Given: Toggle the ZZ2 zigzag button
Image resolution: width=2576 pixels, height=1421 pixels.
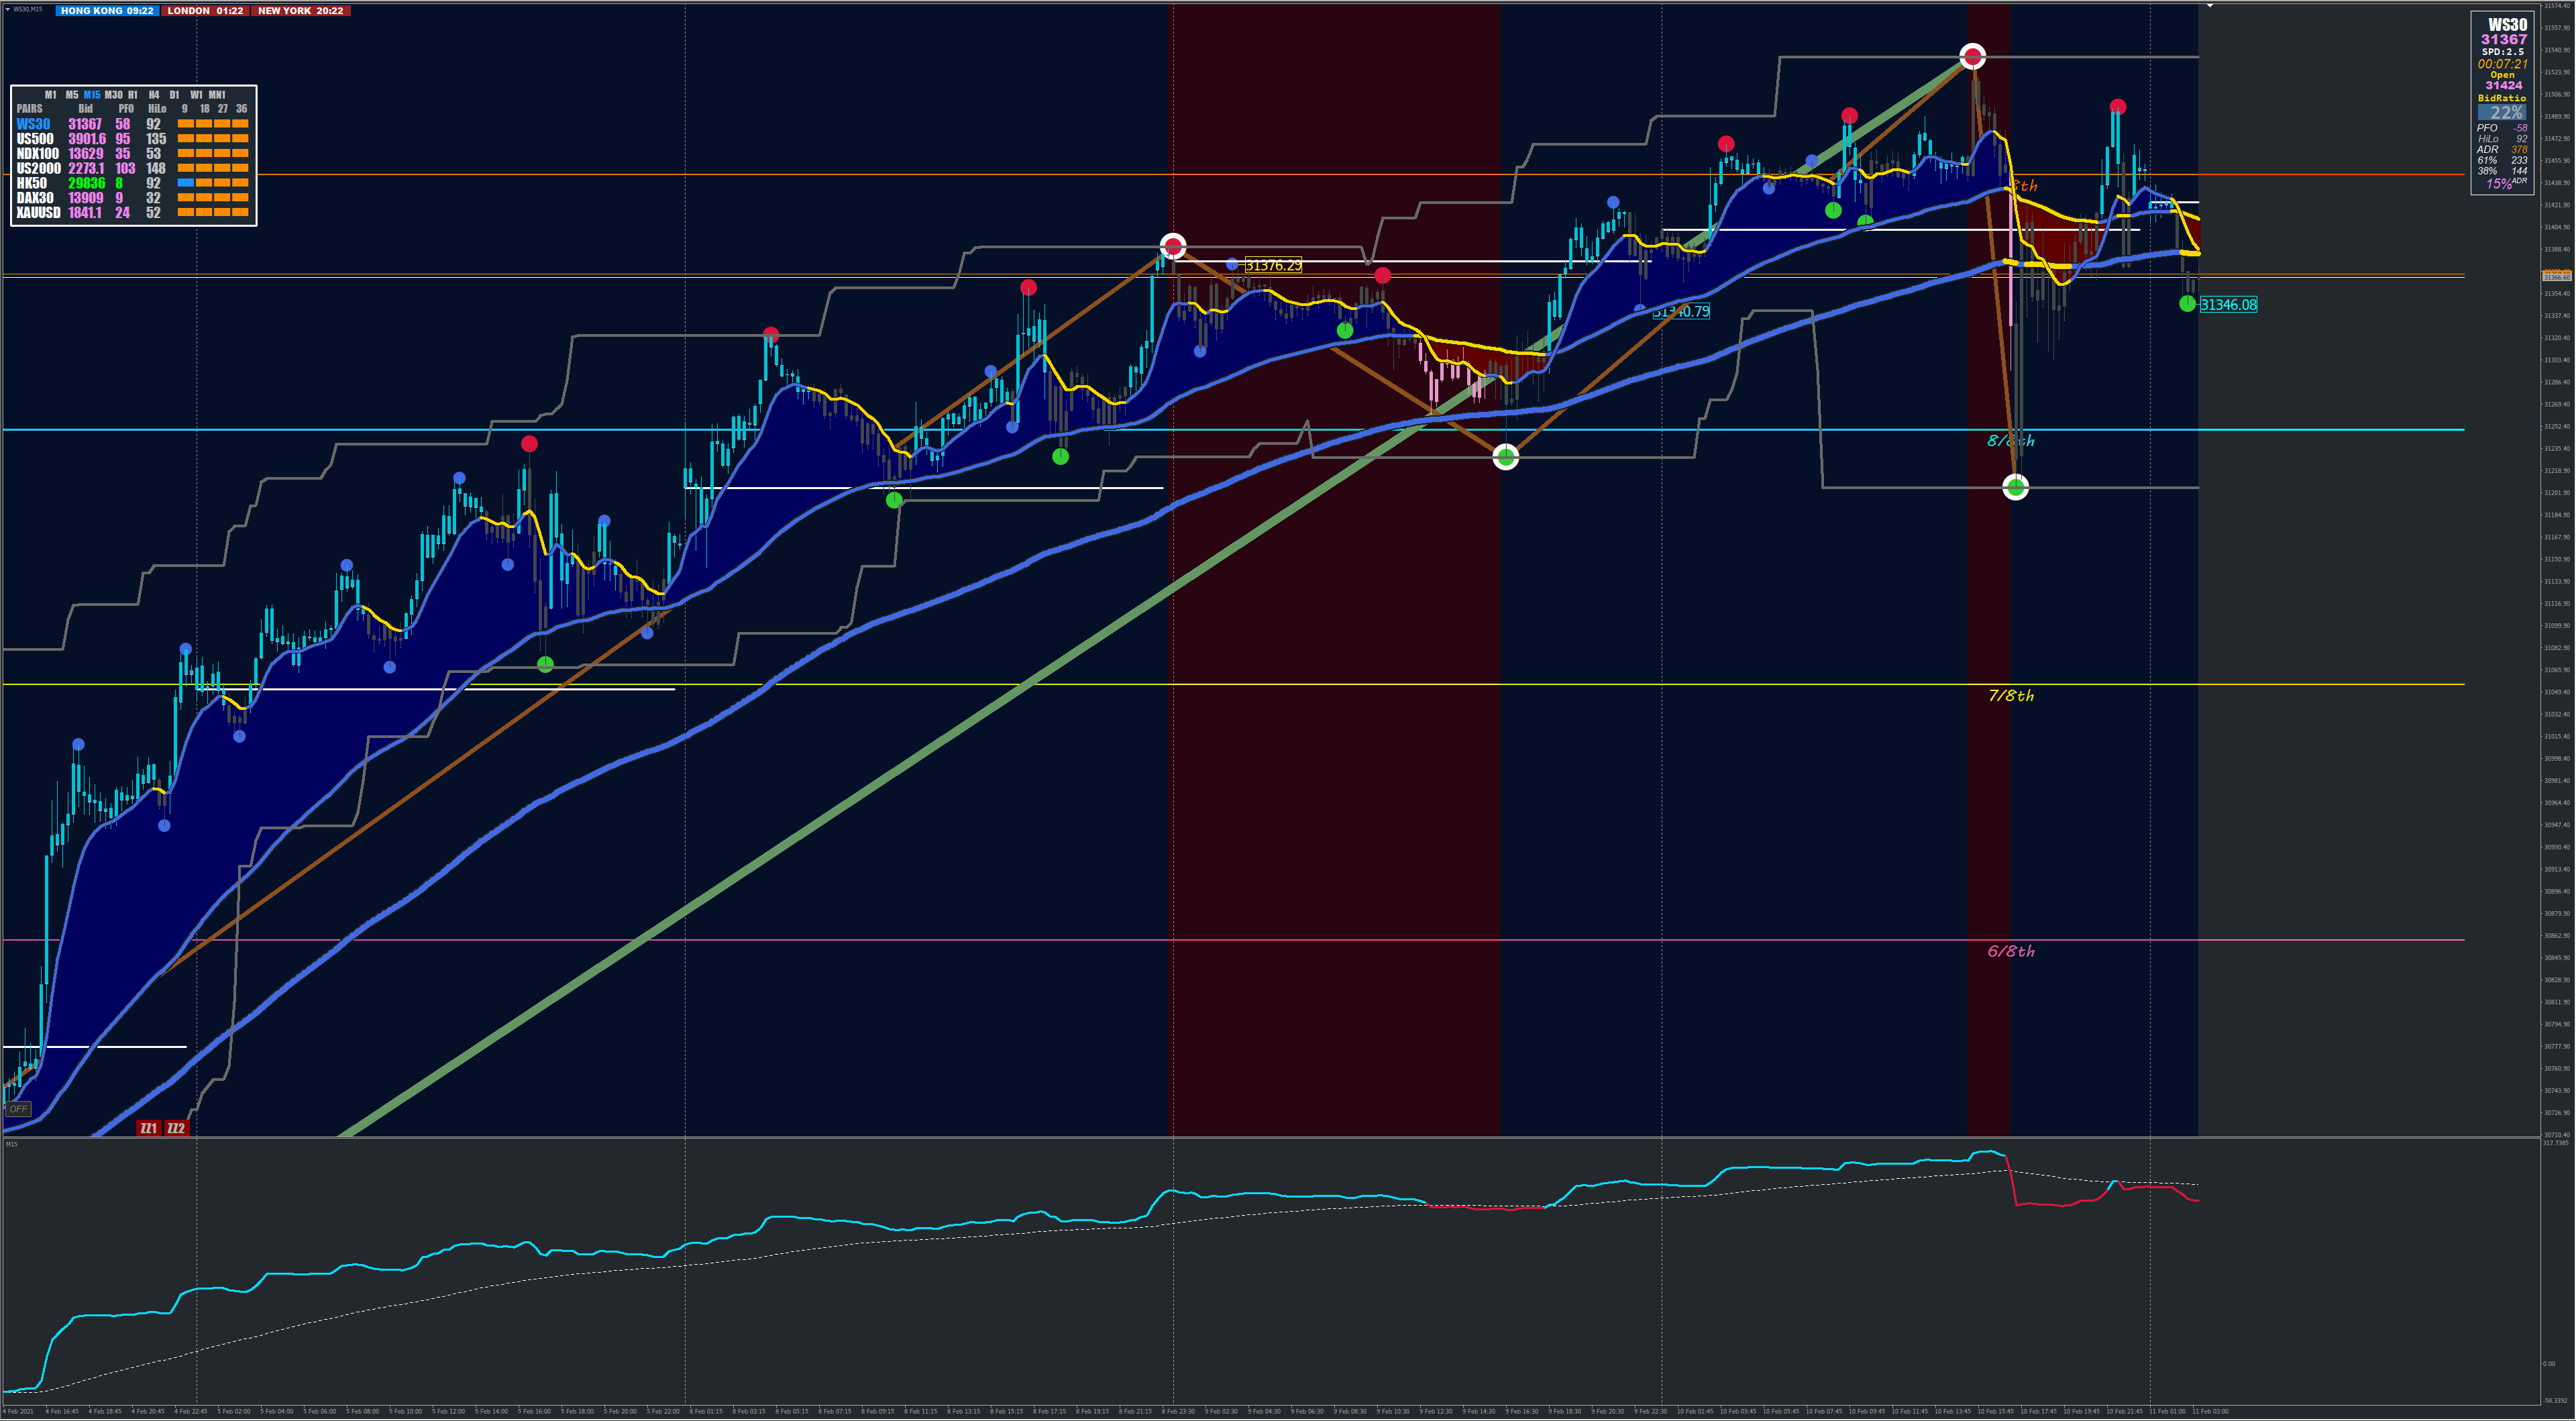Looking at the screenshot, I should pyautogui.click(x=176, y=1128).
